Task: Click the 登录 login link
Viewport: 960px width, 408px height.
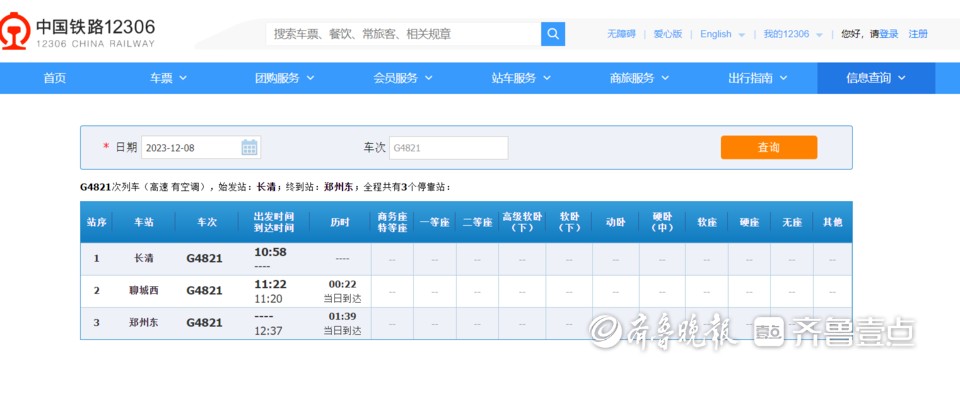Action: click(x=888, y=34)
